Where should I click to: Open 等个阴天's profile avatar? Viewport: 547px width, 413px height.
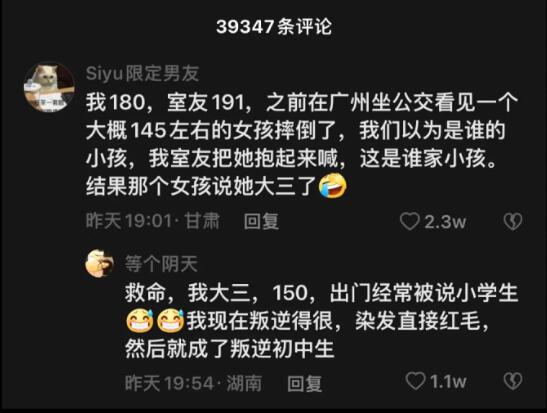pyautogui.click(x=99, y=263)
